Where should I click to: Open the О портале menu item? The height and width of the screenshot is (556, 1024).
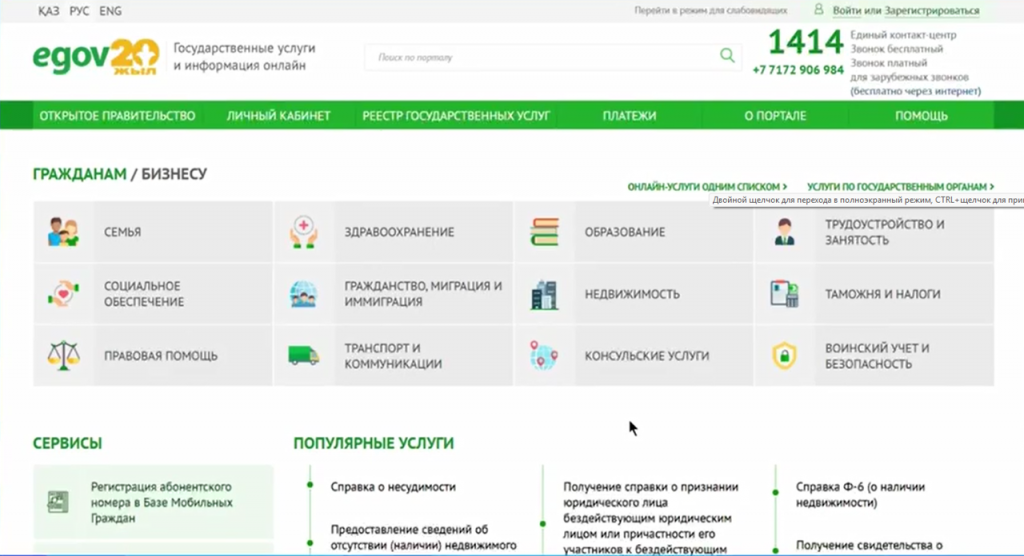pos(775,116)
